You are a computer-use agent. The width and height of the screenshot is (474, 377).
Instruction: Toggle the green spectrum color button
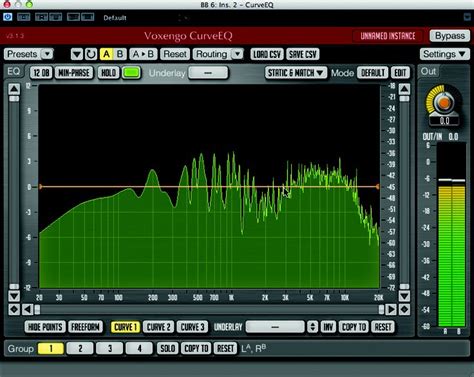[131, 73]
